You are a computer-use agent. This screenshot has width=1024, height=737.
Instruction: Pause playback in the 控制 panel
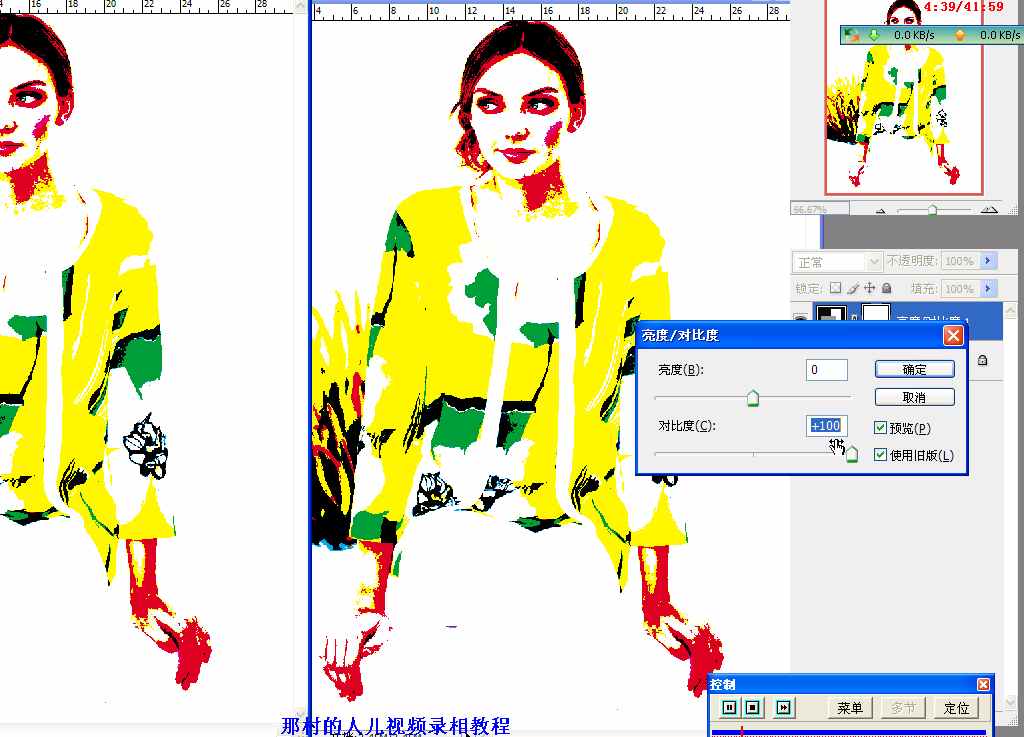pos(730,707)
